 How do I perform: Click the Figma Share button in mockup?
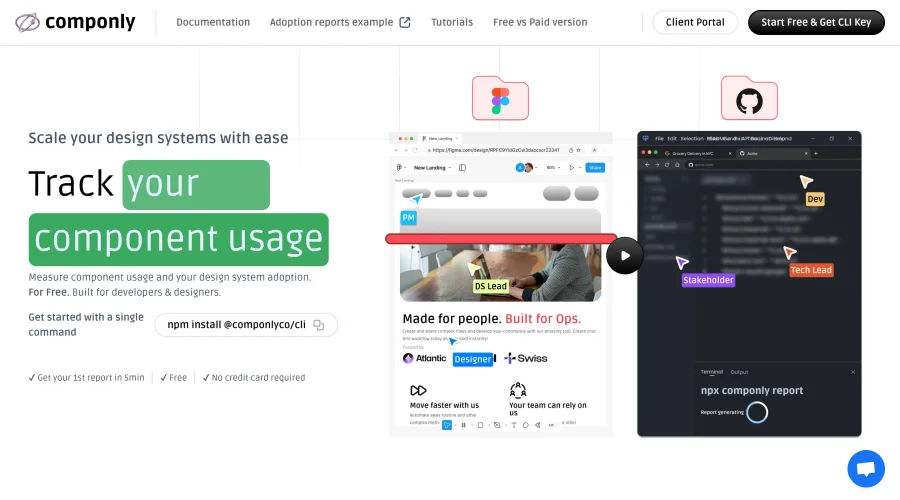(595, 168)
